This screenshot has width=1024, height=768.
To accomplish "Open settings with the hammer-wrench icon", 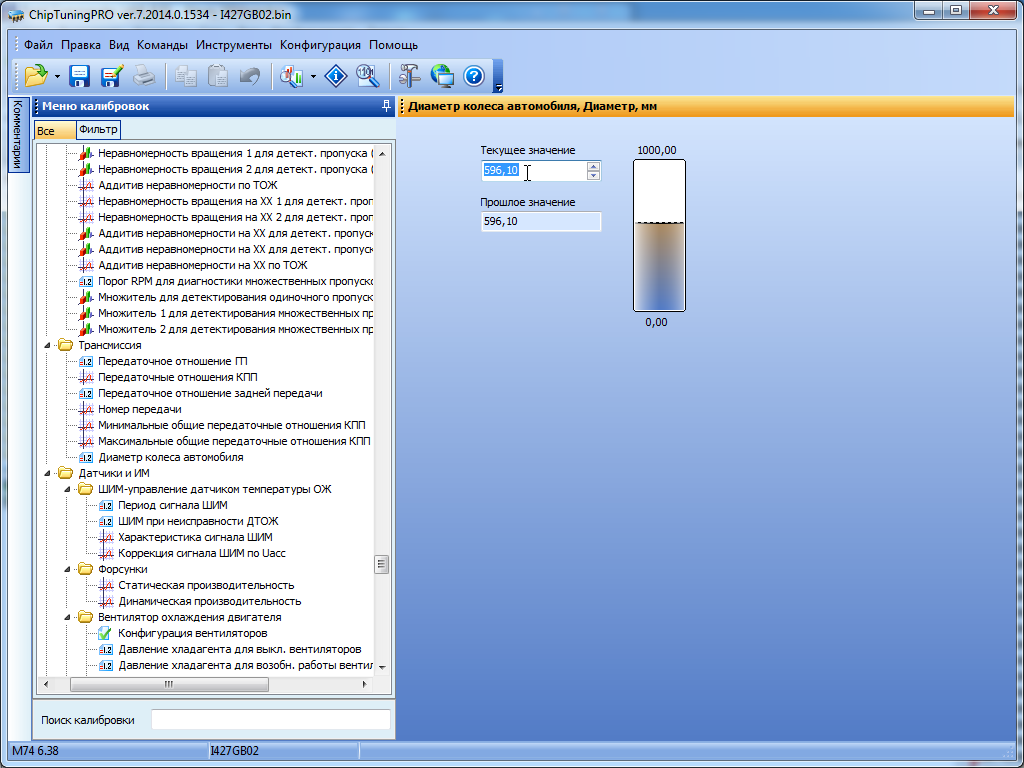I will tap(409, 76).
